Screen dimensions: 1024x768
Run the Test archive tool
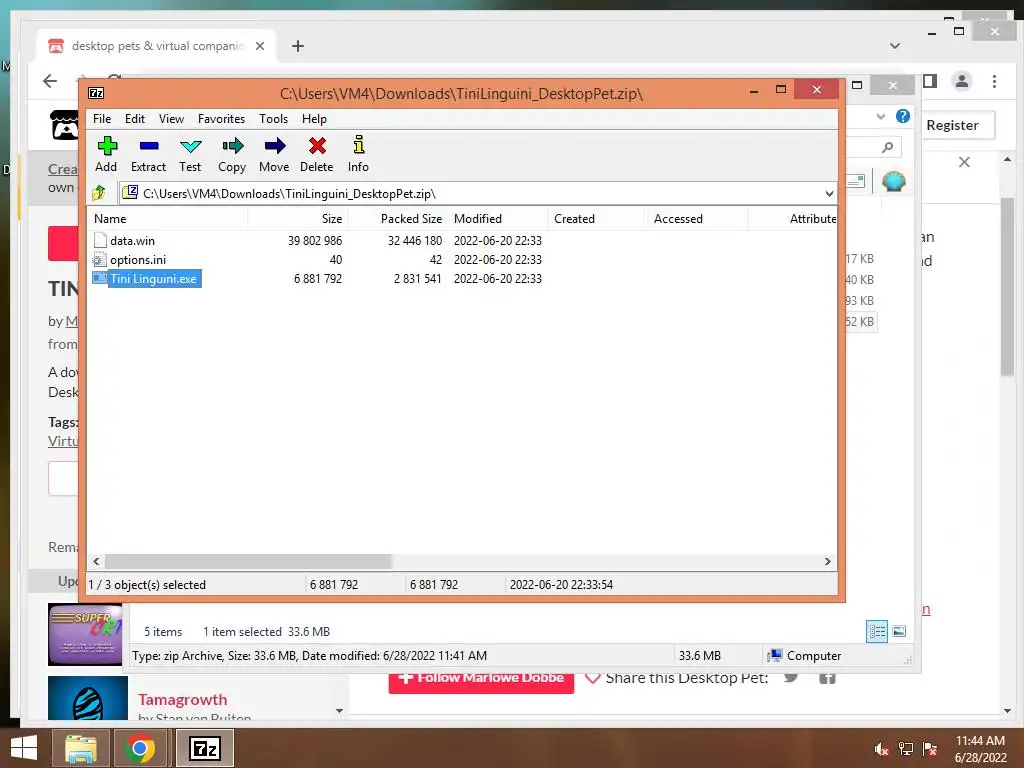tap(191, 146)
